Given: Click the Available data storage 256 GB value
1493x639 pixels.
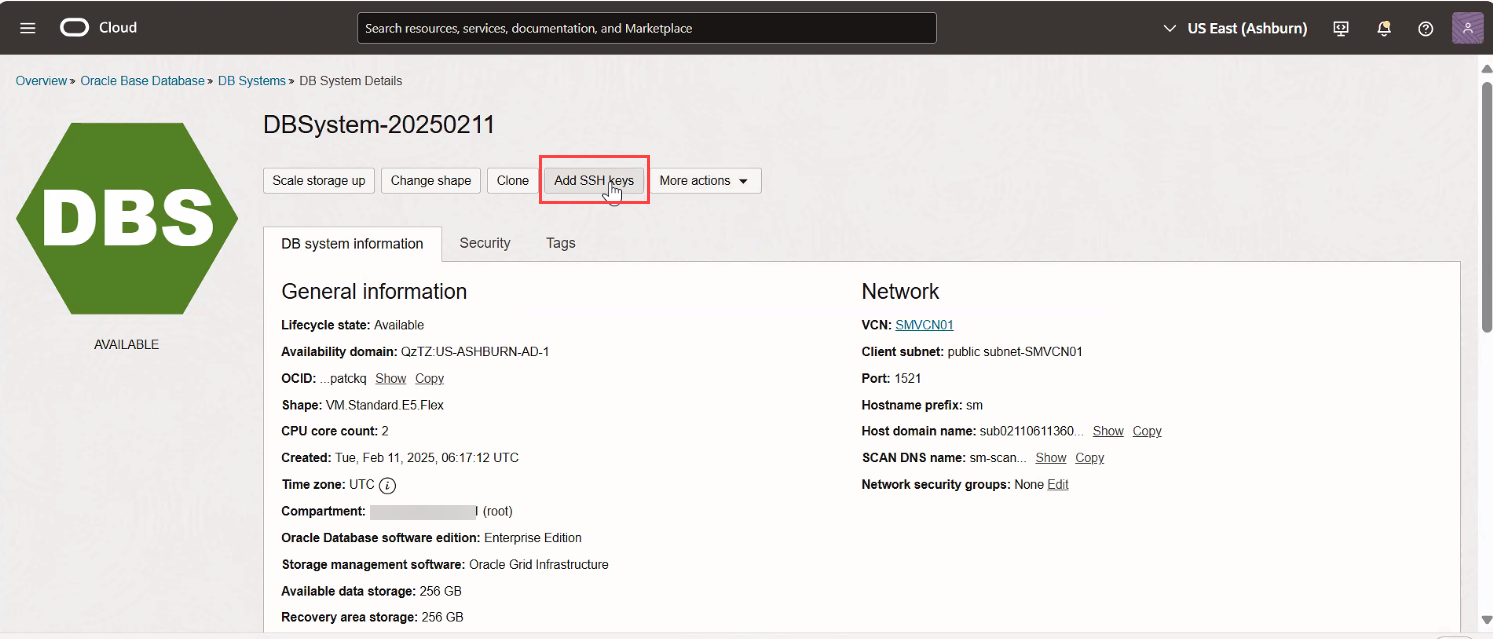Looking at the screenshot, I should coord(441,592).
